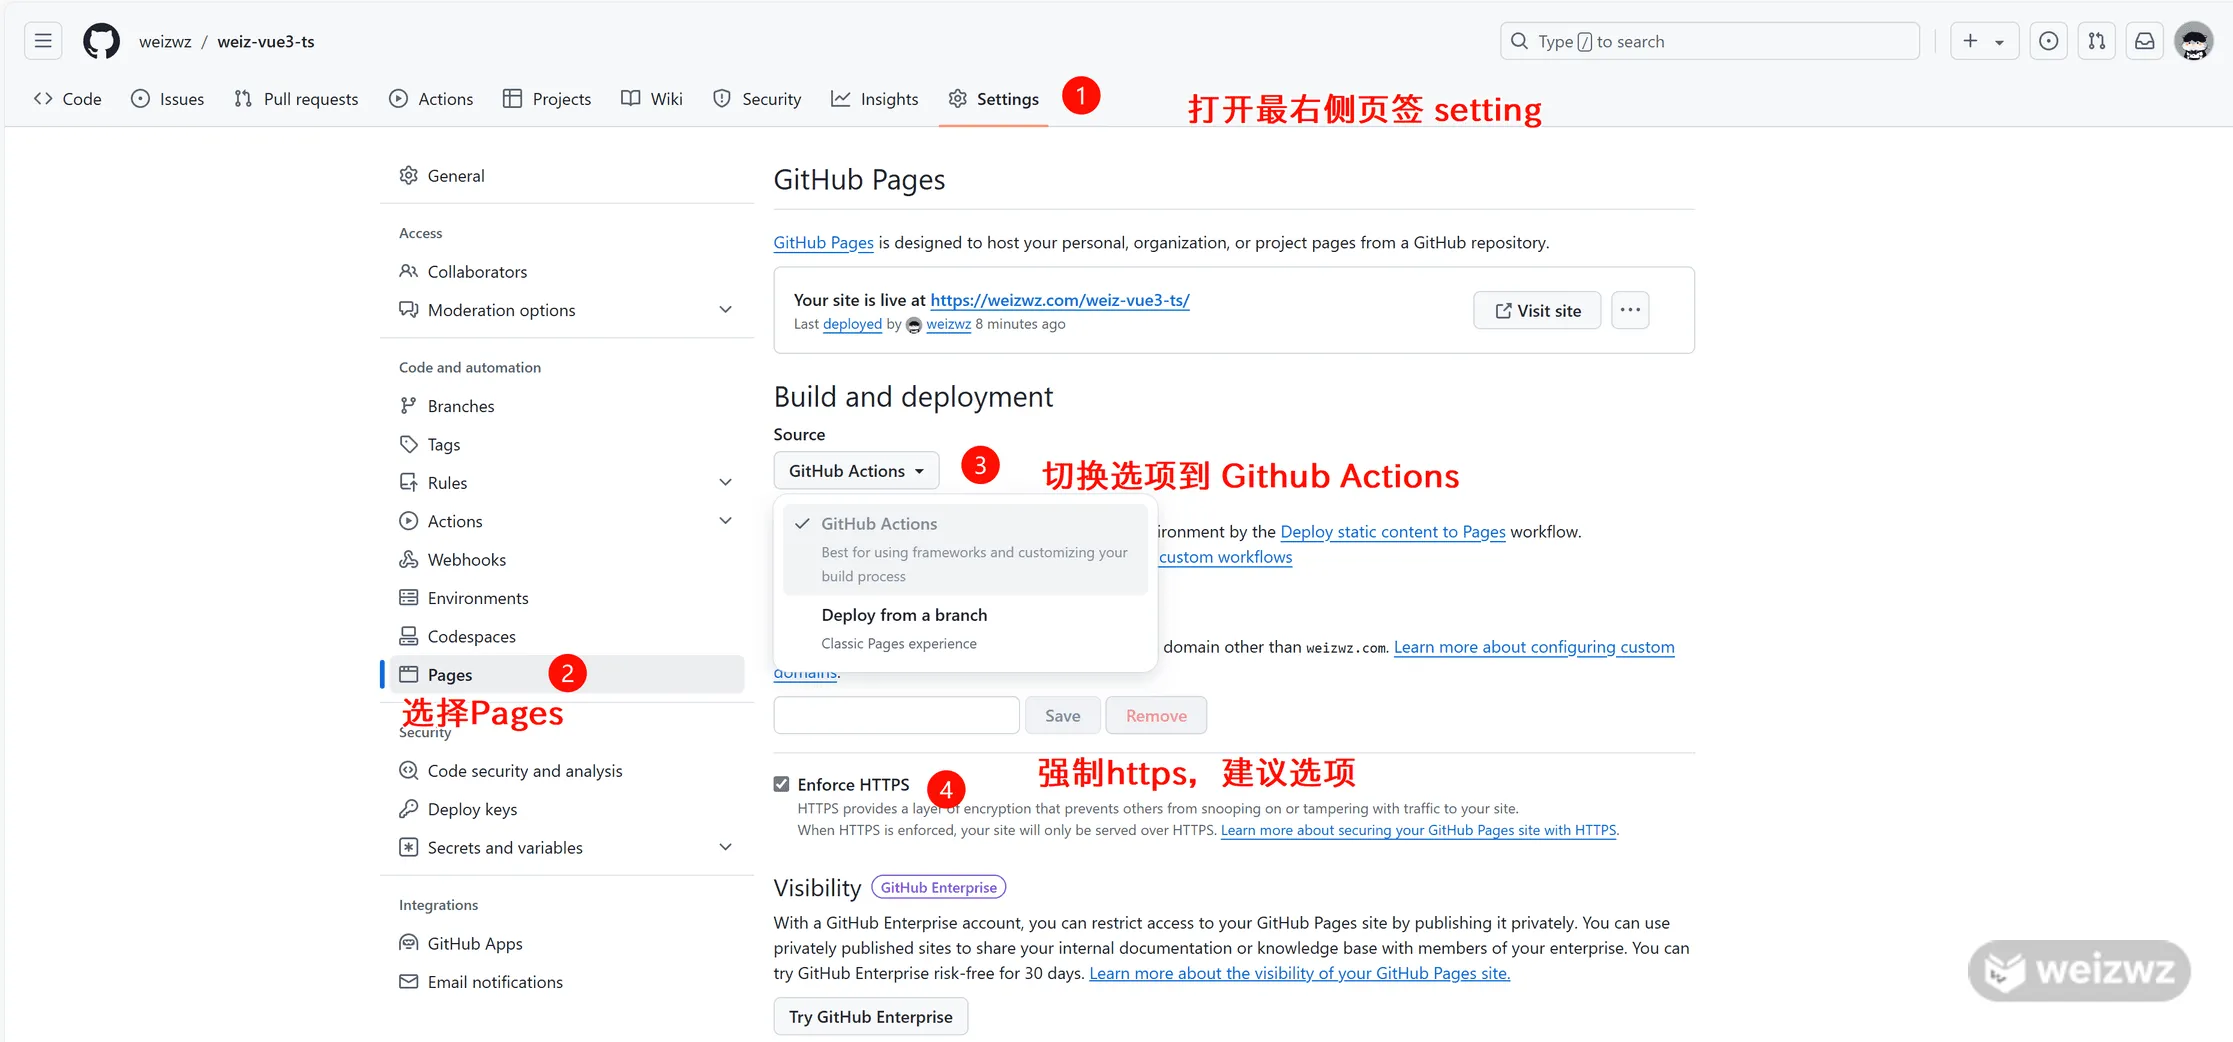Click the GitHub Octocat logo
2233x1042 pixels.
101,41
